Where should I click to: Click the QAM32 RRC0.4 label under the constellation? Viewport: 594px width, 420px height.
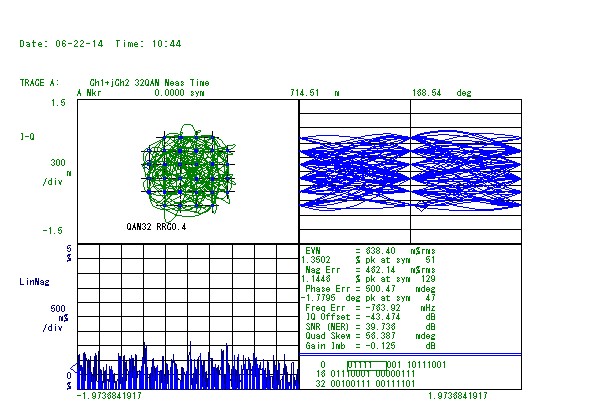tap(156, 227)
